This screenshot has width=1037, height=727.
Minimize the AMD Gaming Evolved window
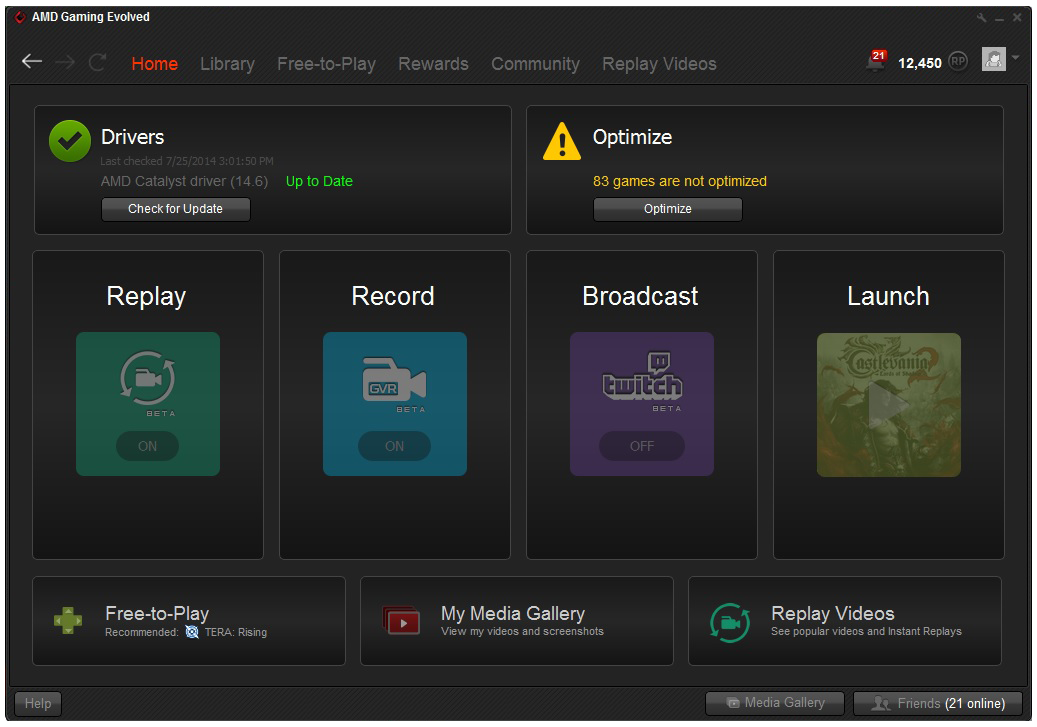[999, 19]
